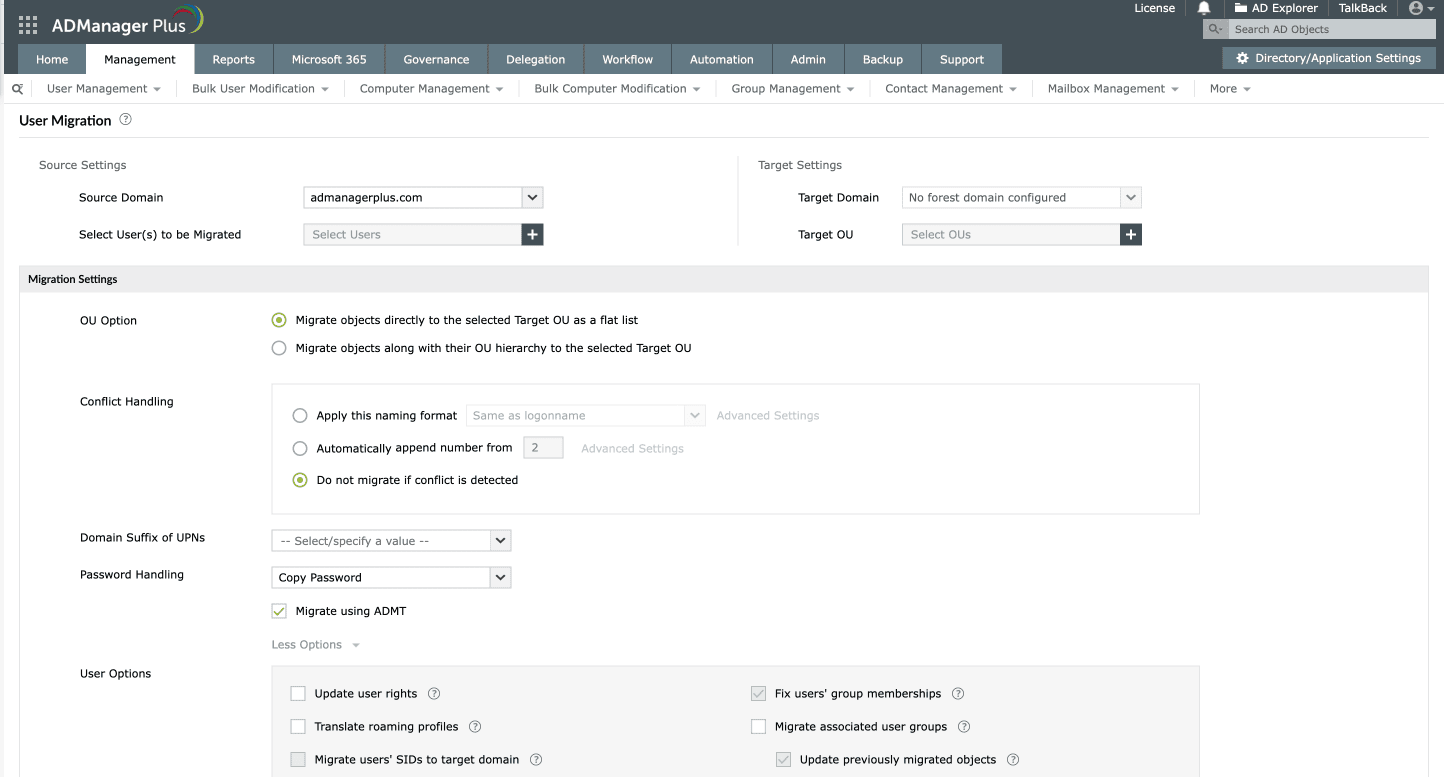Click the append number value field
The width and height of the screenshot is (1444, 777).
[544, 448]
